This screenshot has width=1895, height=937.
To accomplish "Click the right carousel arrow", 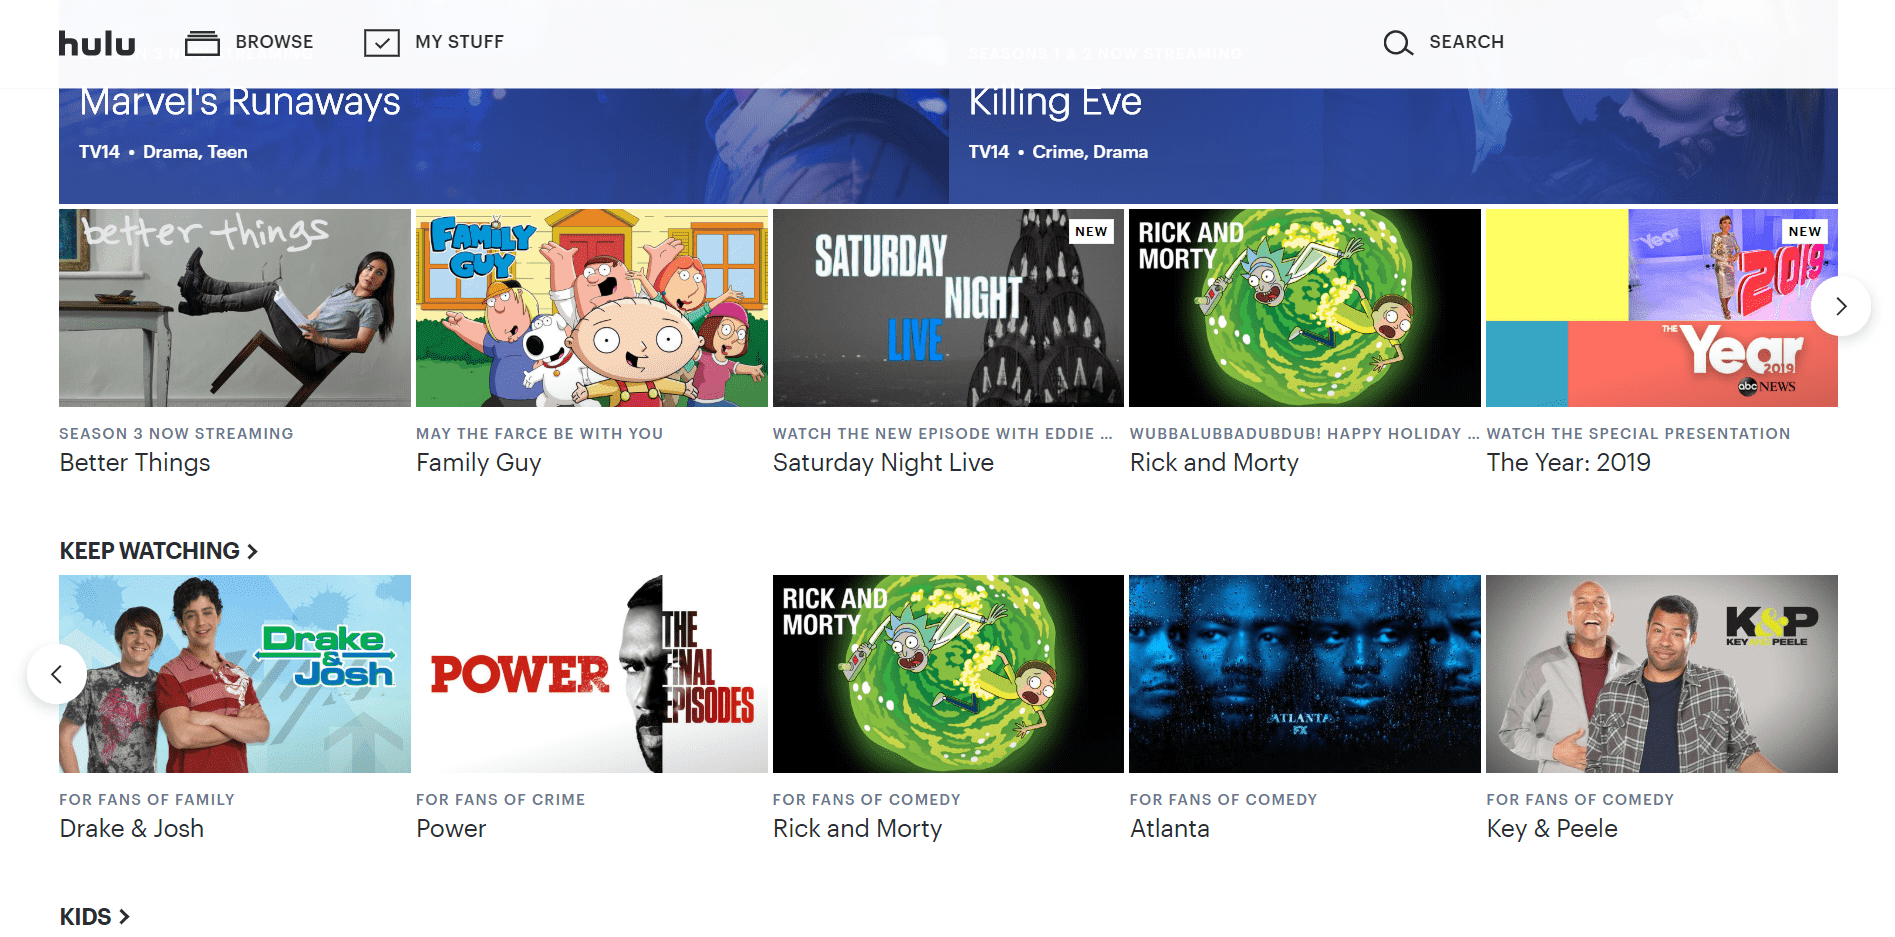I will [1840, 306].
